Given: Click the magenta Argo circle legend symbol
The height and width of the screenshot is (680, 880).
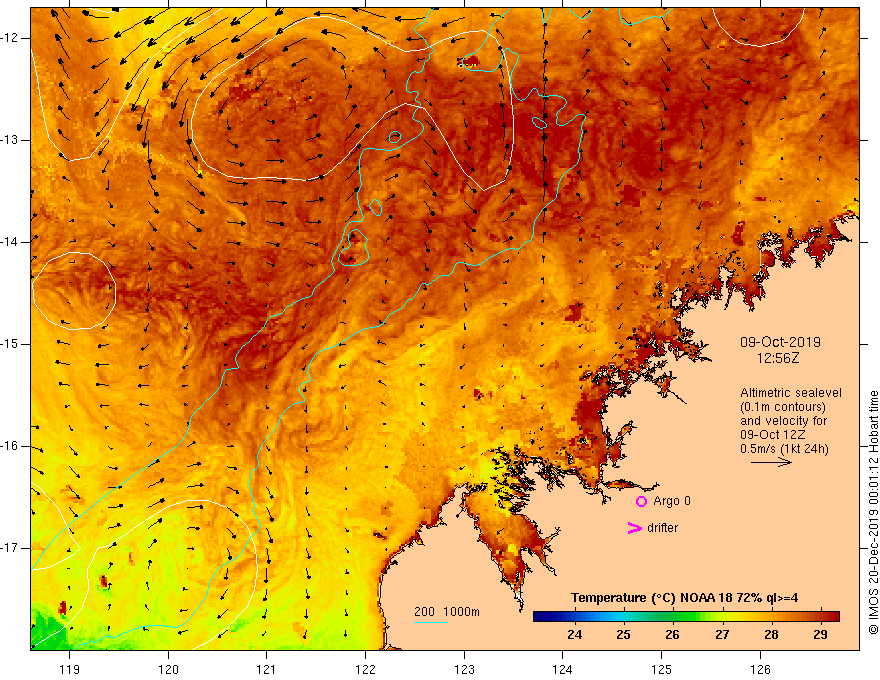Looking at the screenshot, I should click(641, 501).
